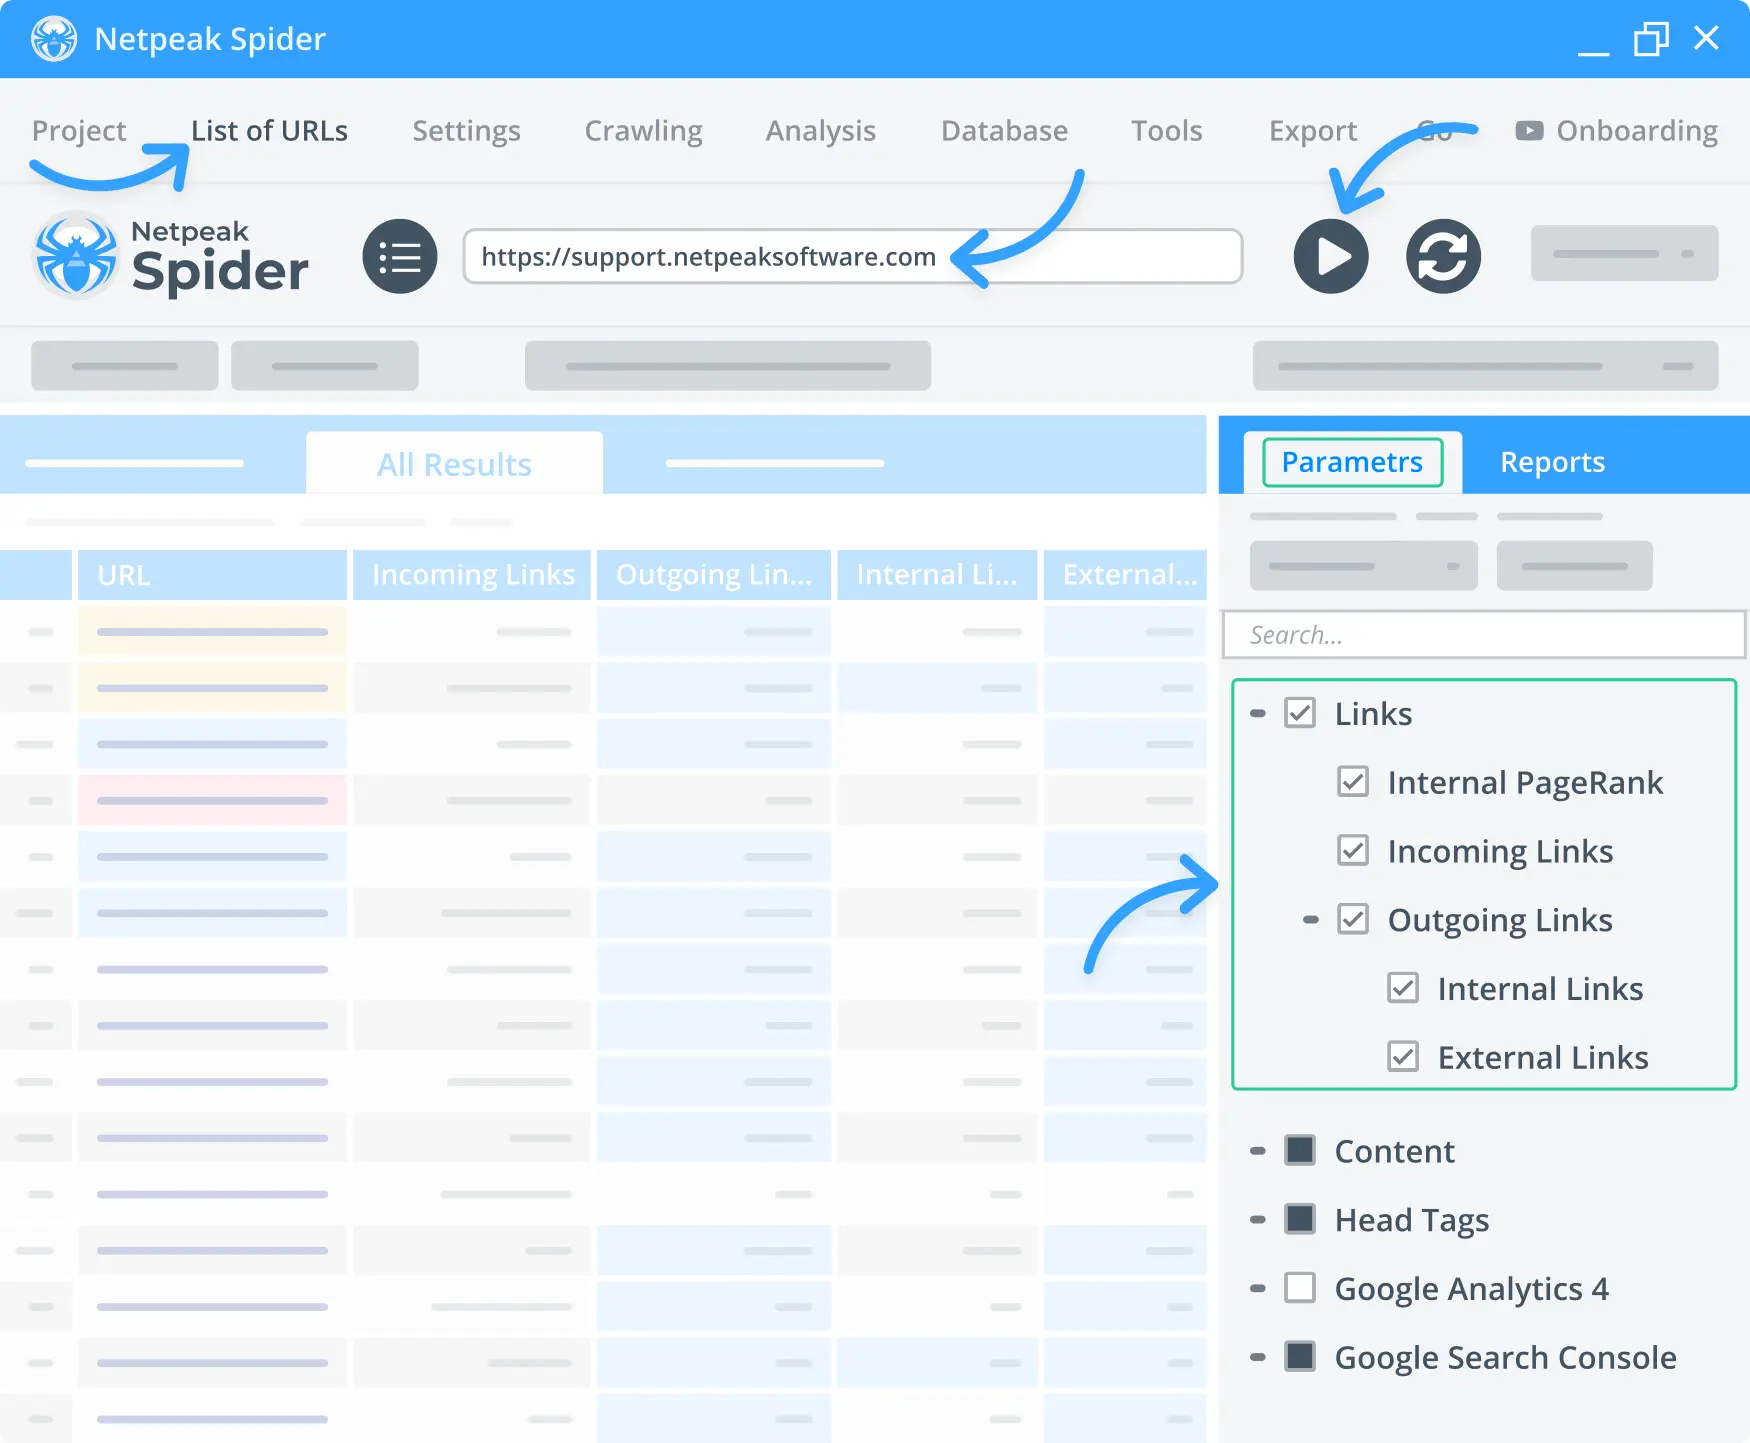Open the dropdown under the Parametrs tab
1750x1443 pixels.
(x=1363, y=566)
